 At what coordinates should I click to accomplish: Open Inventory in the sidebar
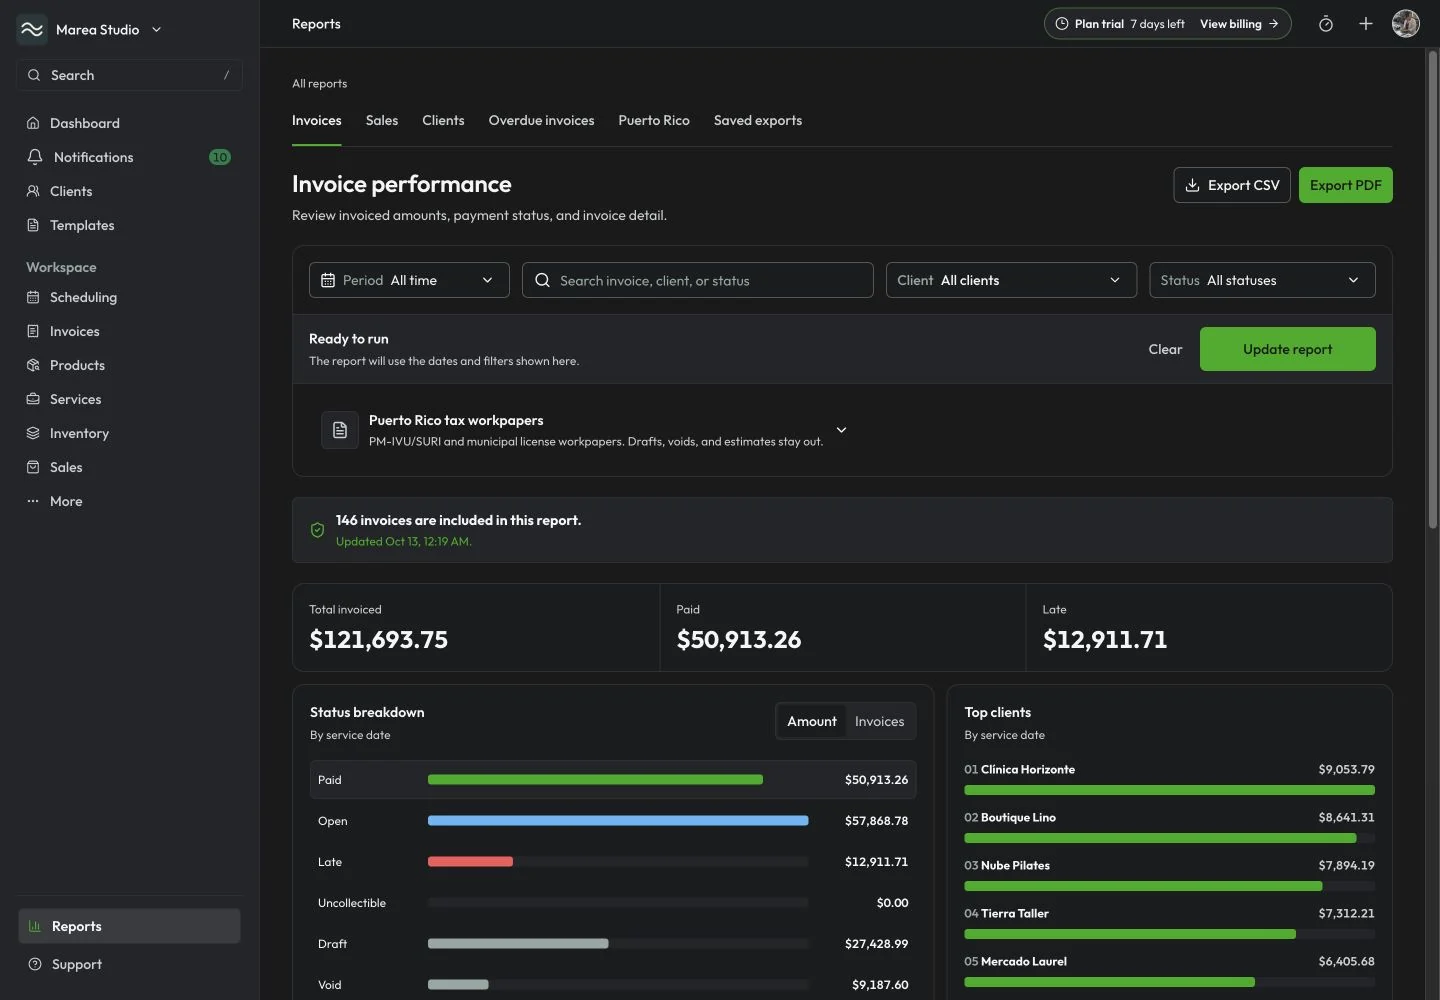[130, 433]
